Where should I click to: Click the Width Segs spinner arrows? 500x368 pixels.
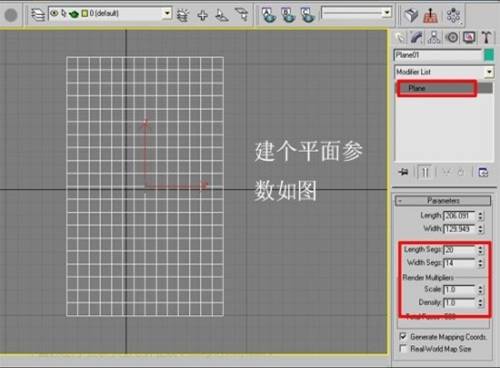(480, 263)
